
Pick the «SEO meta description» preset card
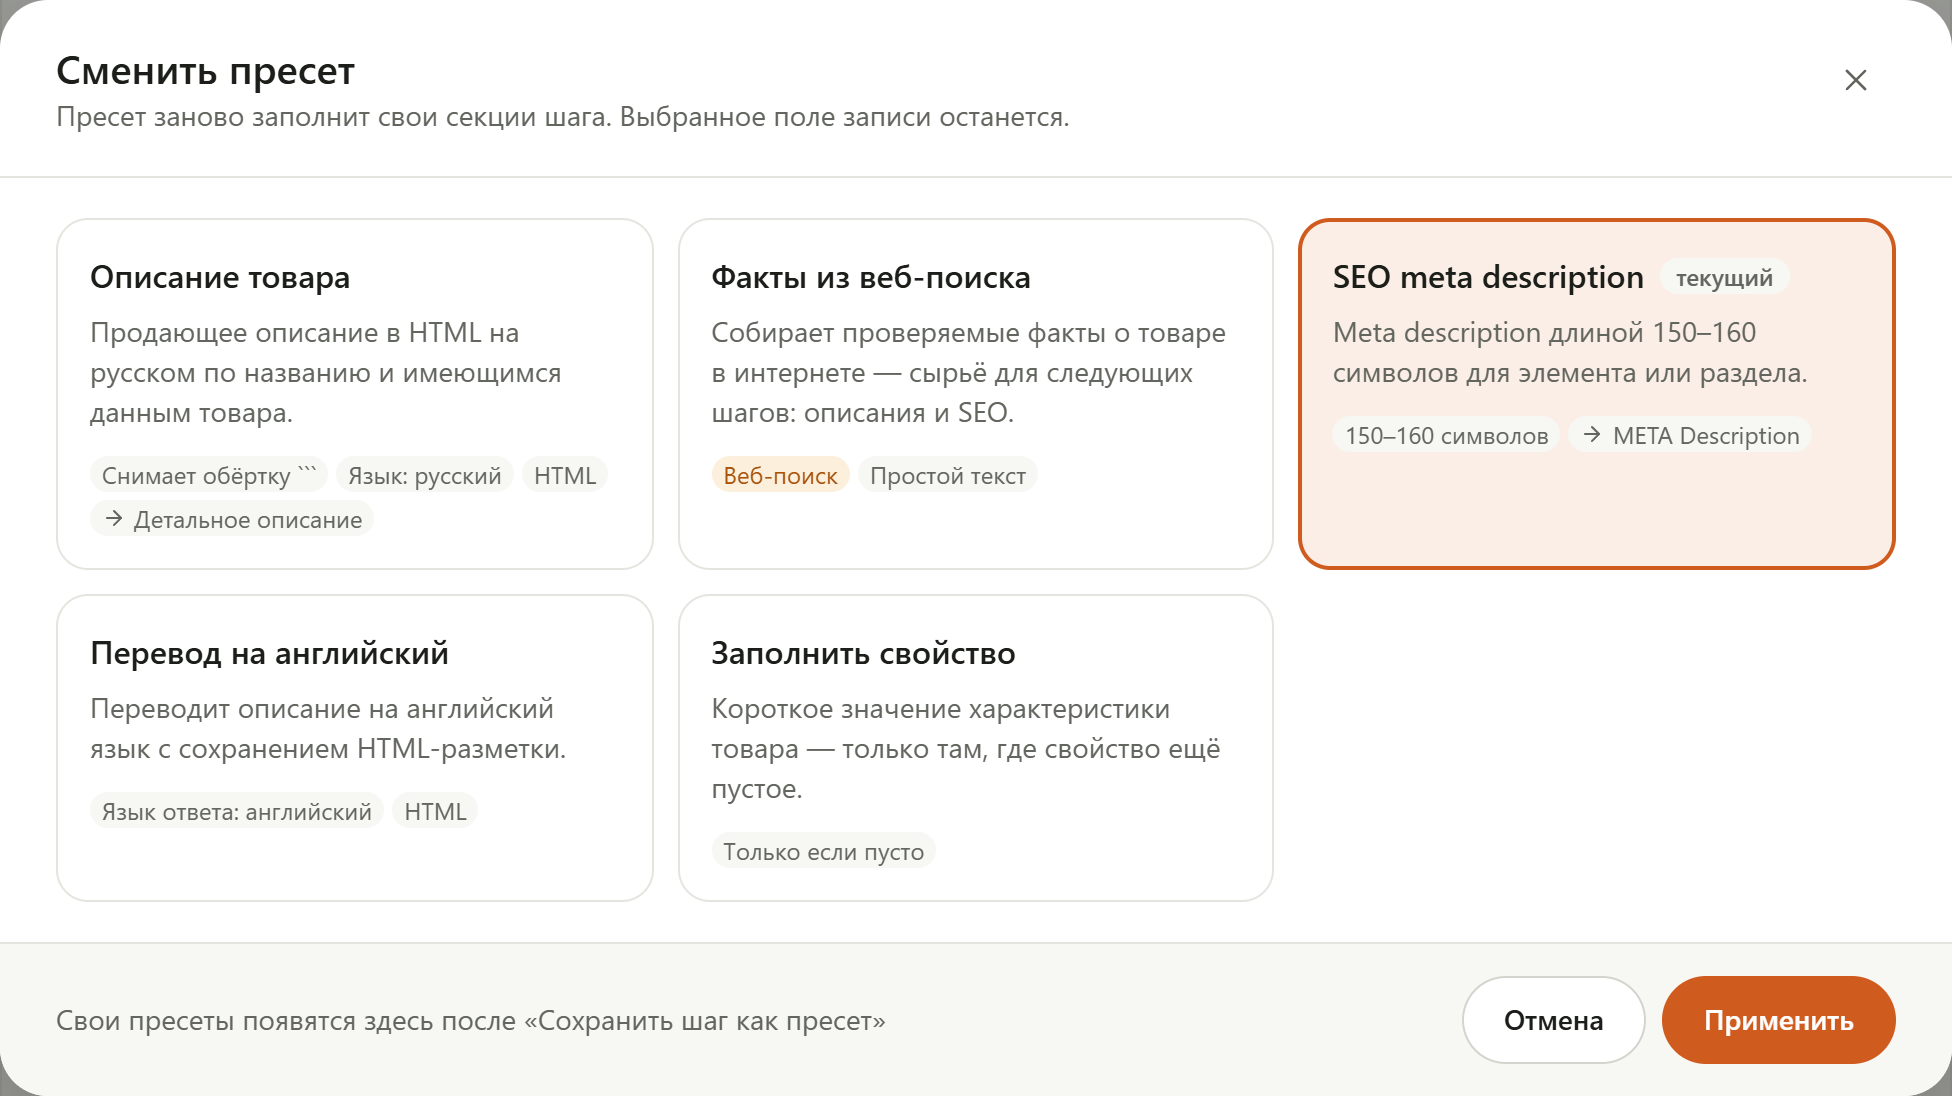[1597, 394]
